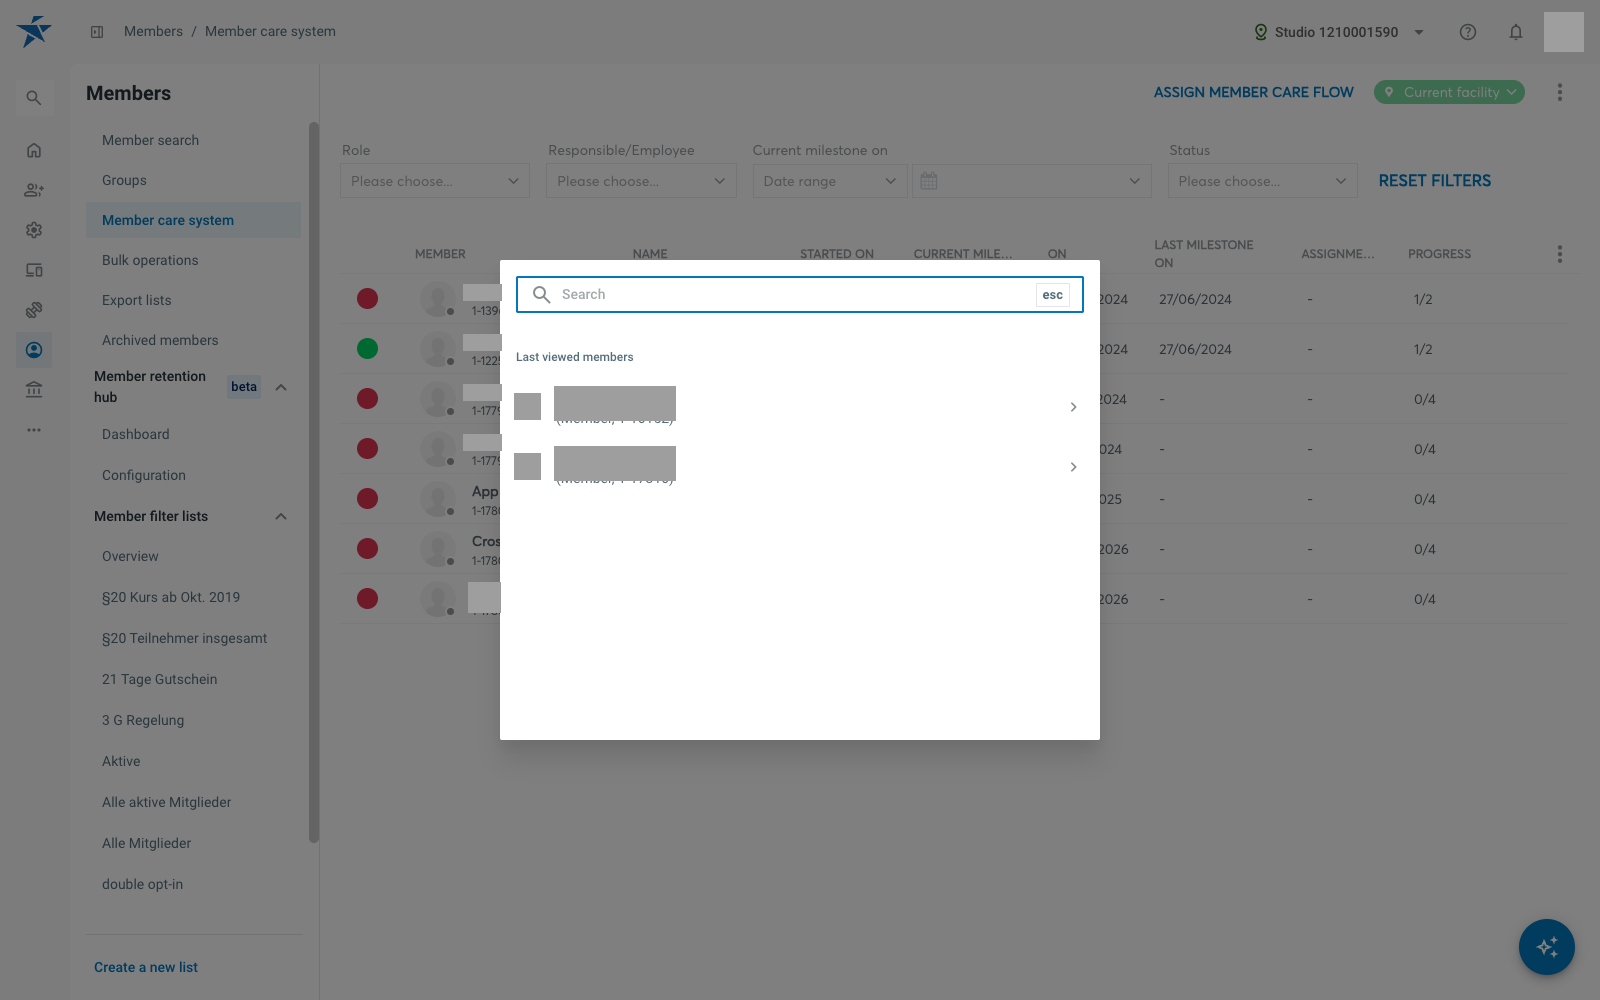Click the Create a new list link
Viewport: 1600px width, 1000px height.
coord(146,967)
